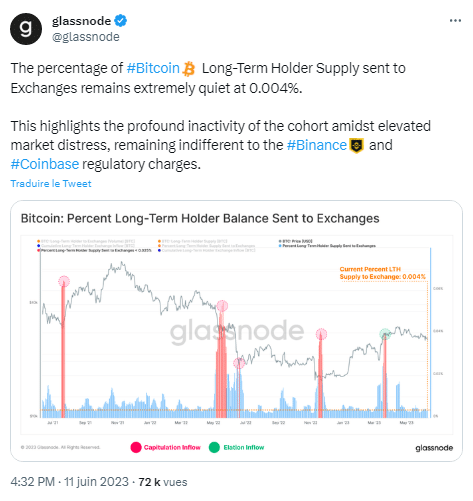Open the #Binance hashtag link
The image size is (473, 501).
(317, 145)
